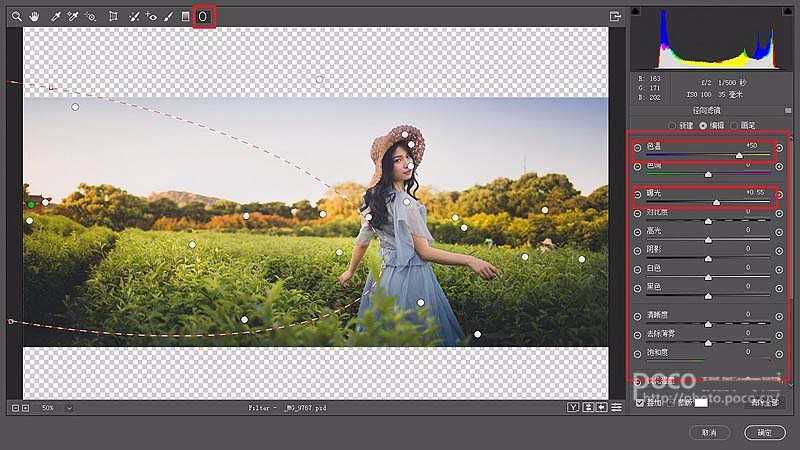Toggle the 叠加 overlay checkbox
This screenshot has width=800, height=450.
[x=640, y=402]
